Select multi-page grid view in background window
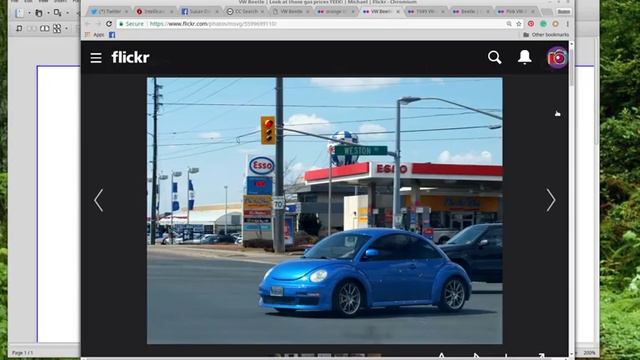 tap(57, 29)
